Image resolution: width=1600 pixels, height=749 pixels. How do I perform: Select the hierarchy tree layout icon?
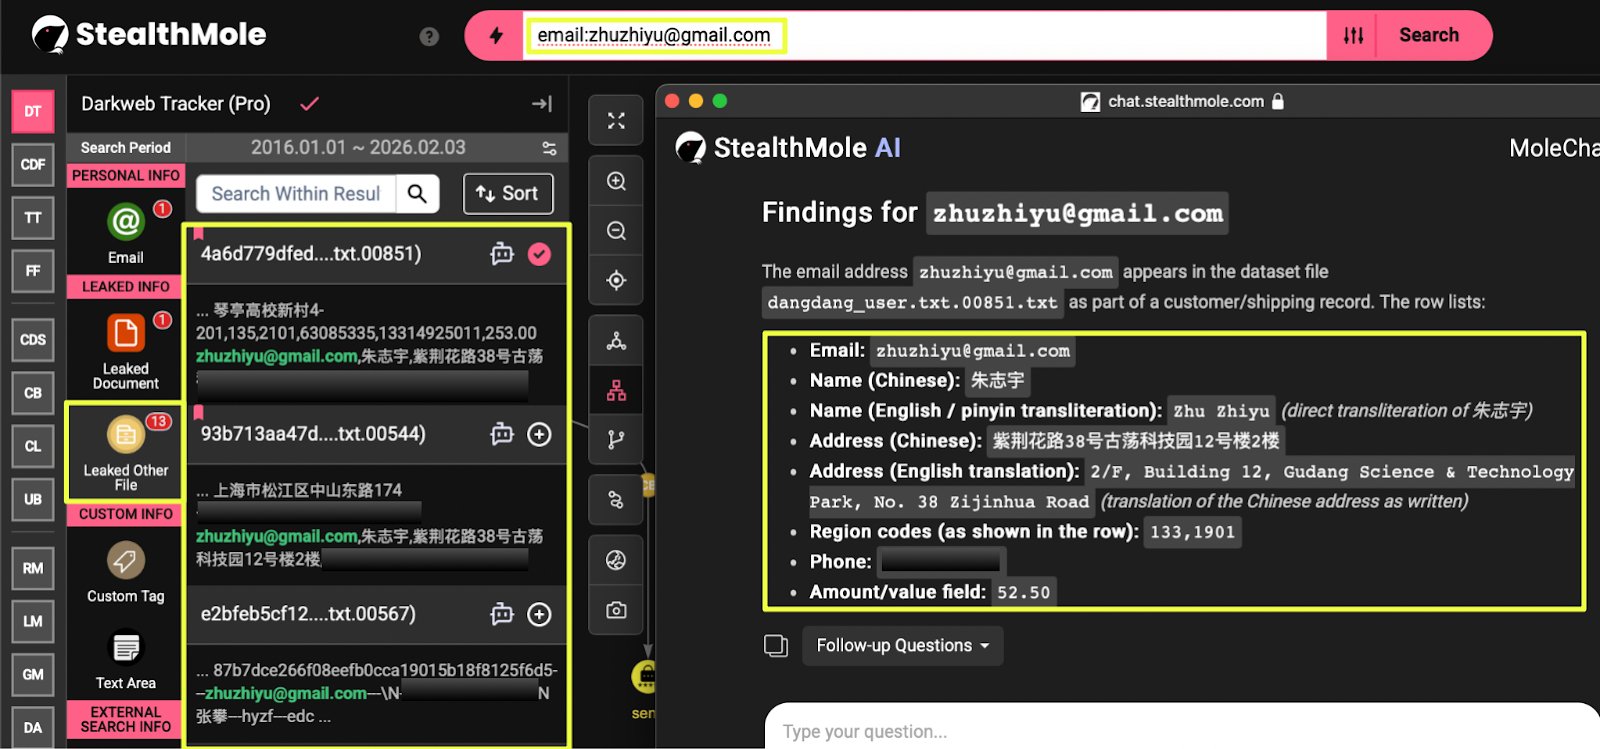(x=616, y=391)
